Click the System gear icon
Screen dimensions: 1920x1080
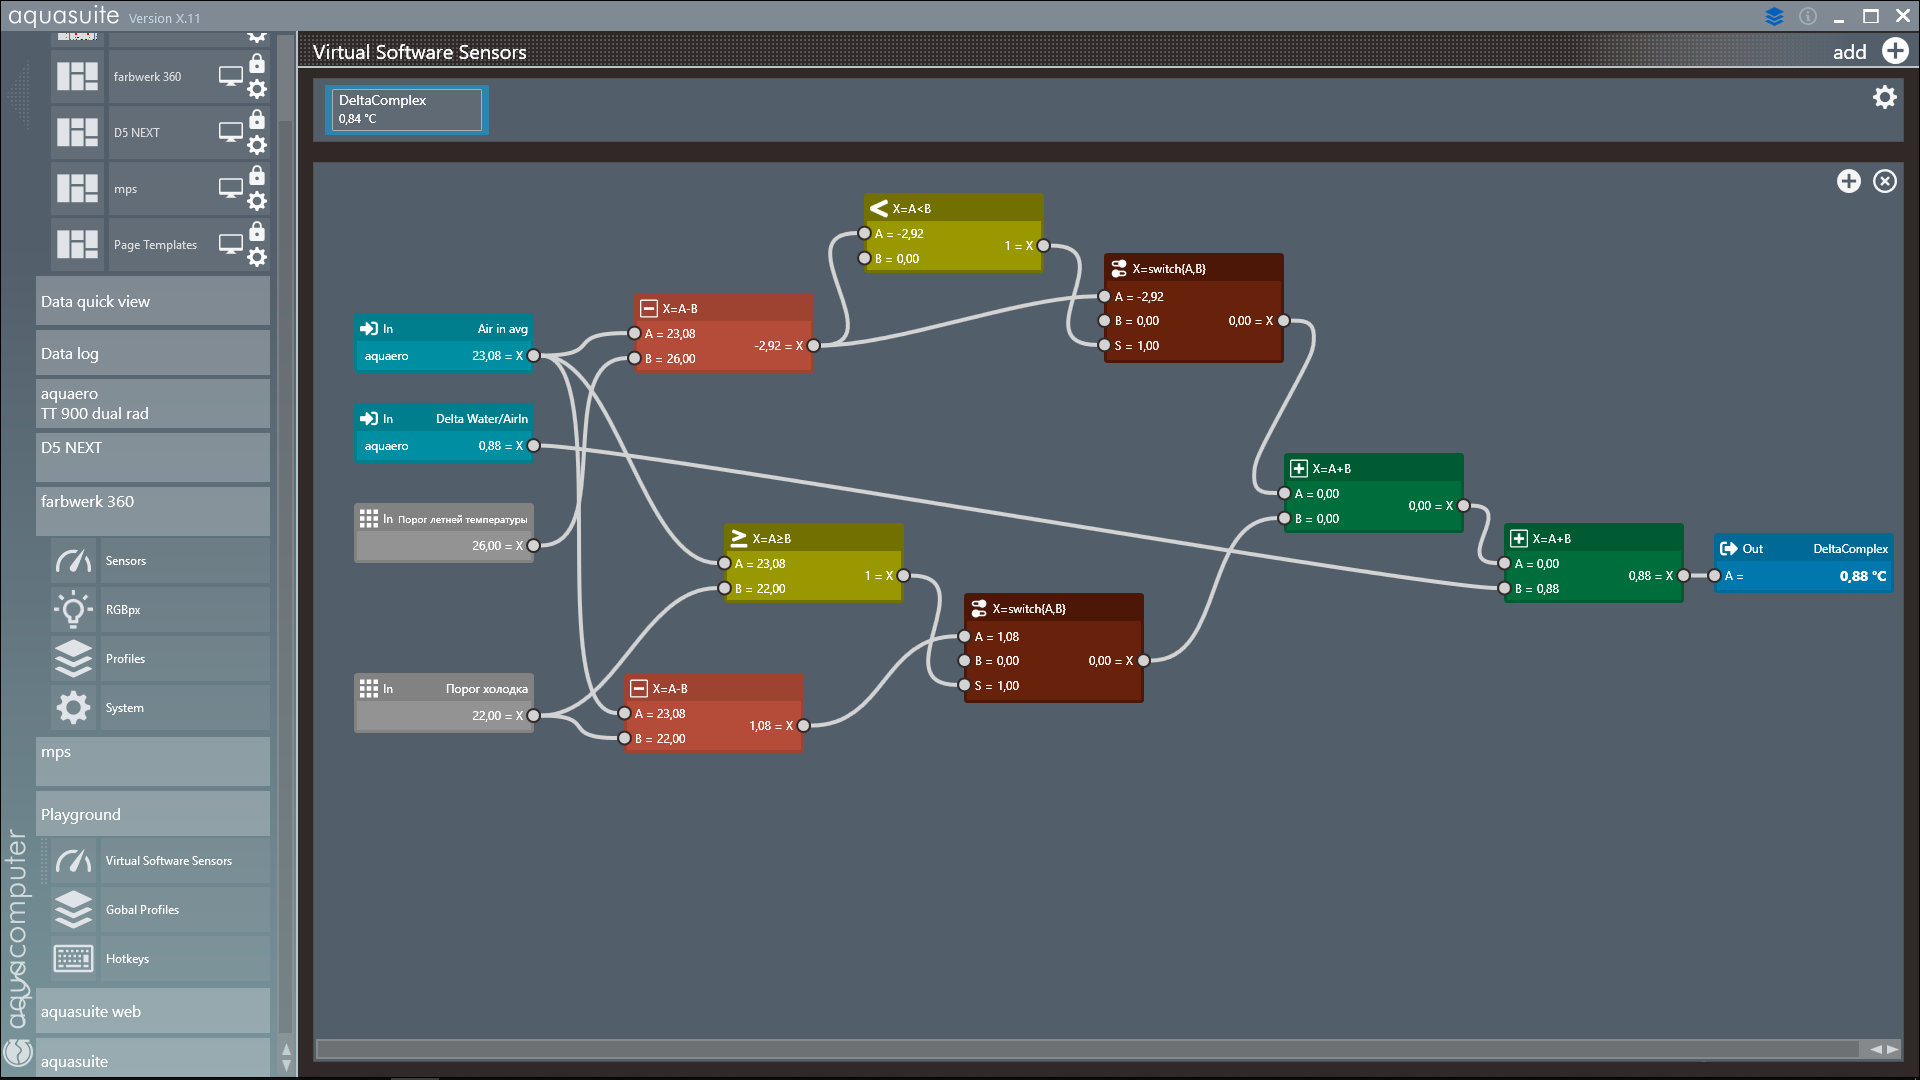coord(73,708)
